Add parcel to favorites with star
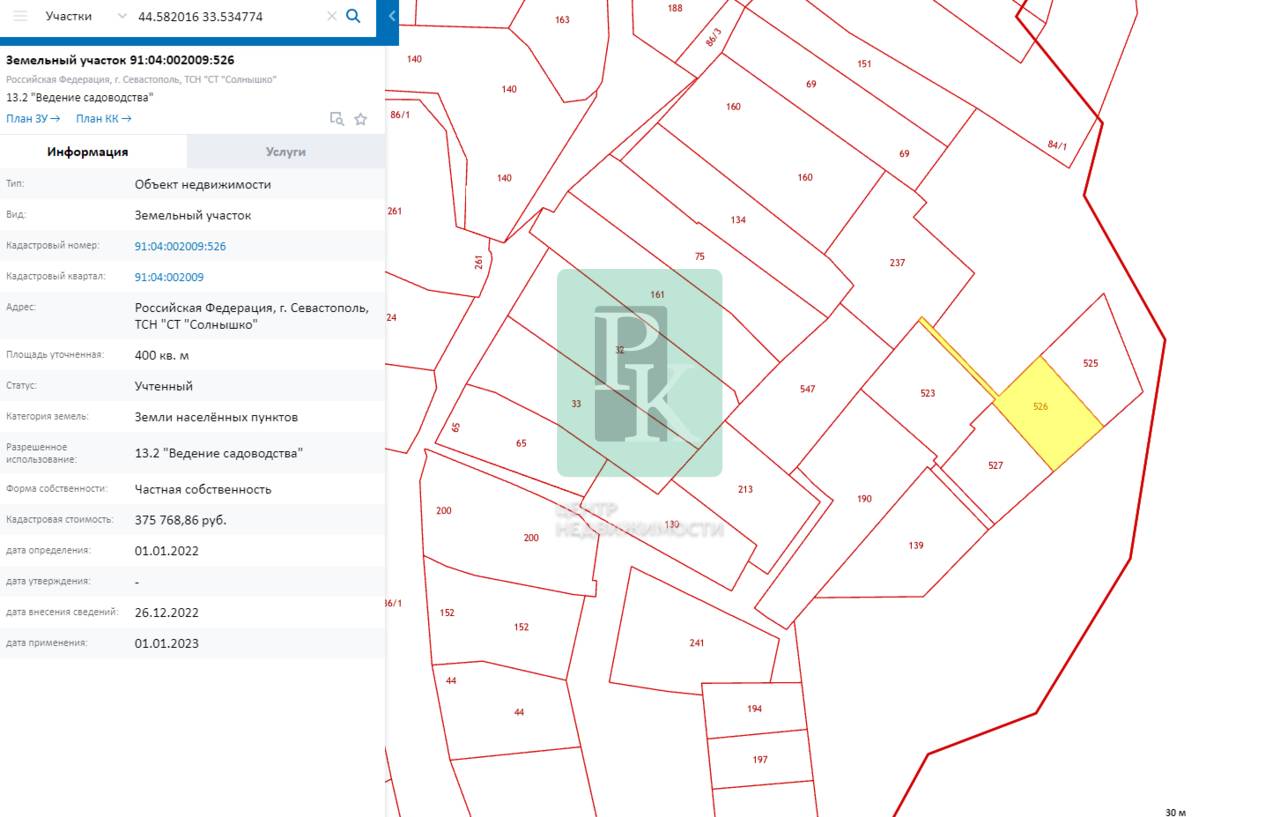 (x=361, y=119)
